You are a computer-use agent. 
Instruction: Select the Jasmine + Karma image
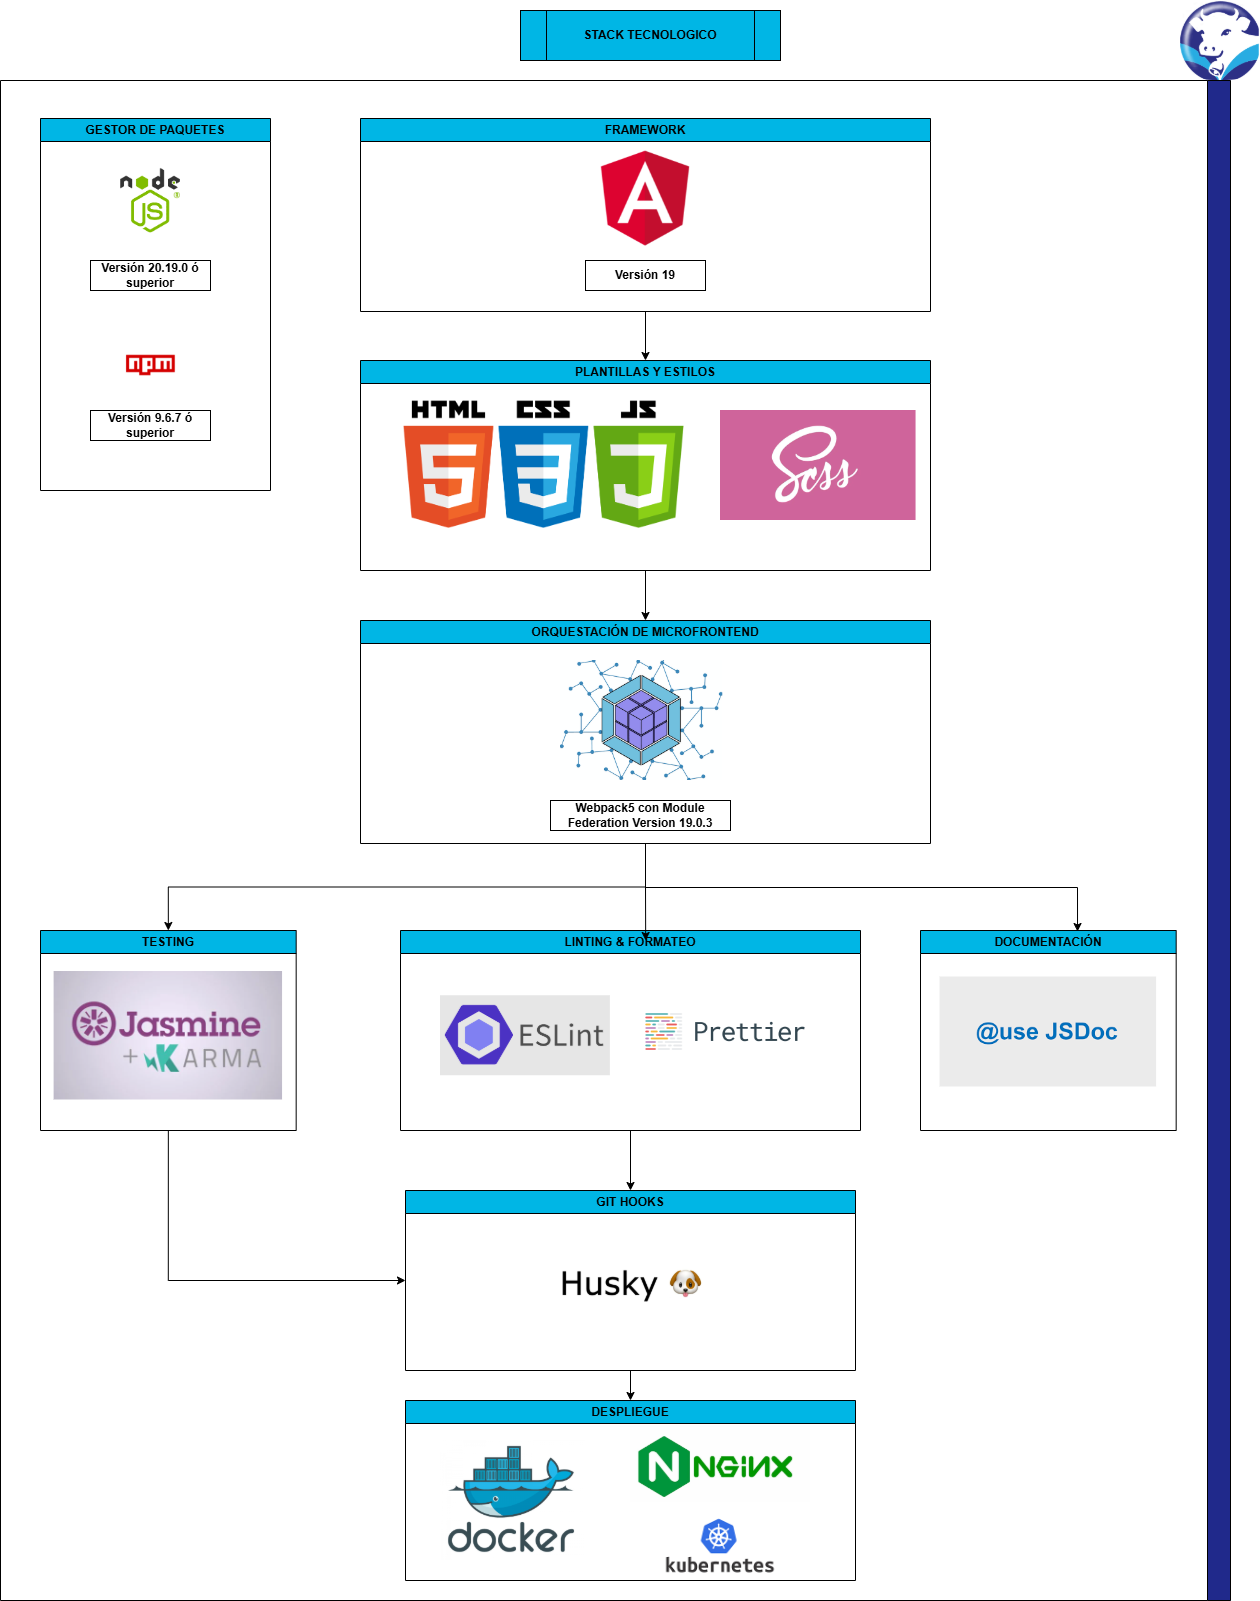point(168,1035)
